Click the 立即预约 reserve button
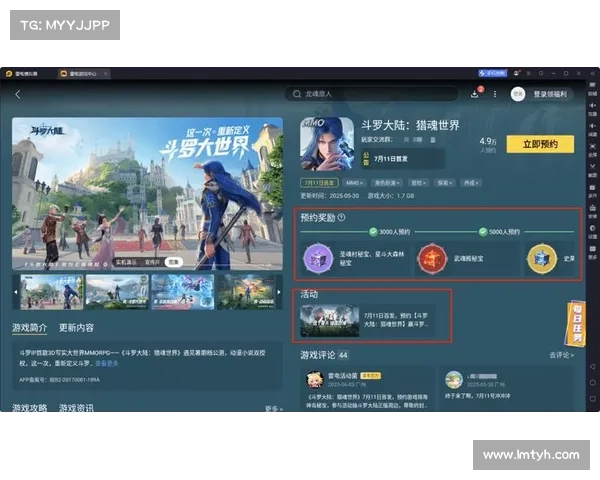Screen dimensions: 600x480 (540, 144)
